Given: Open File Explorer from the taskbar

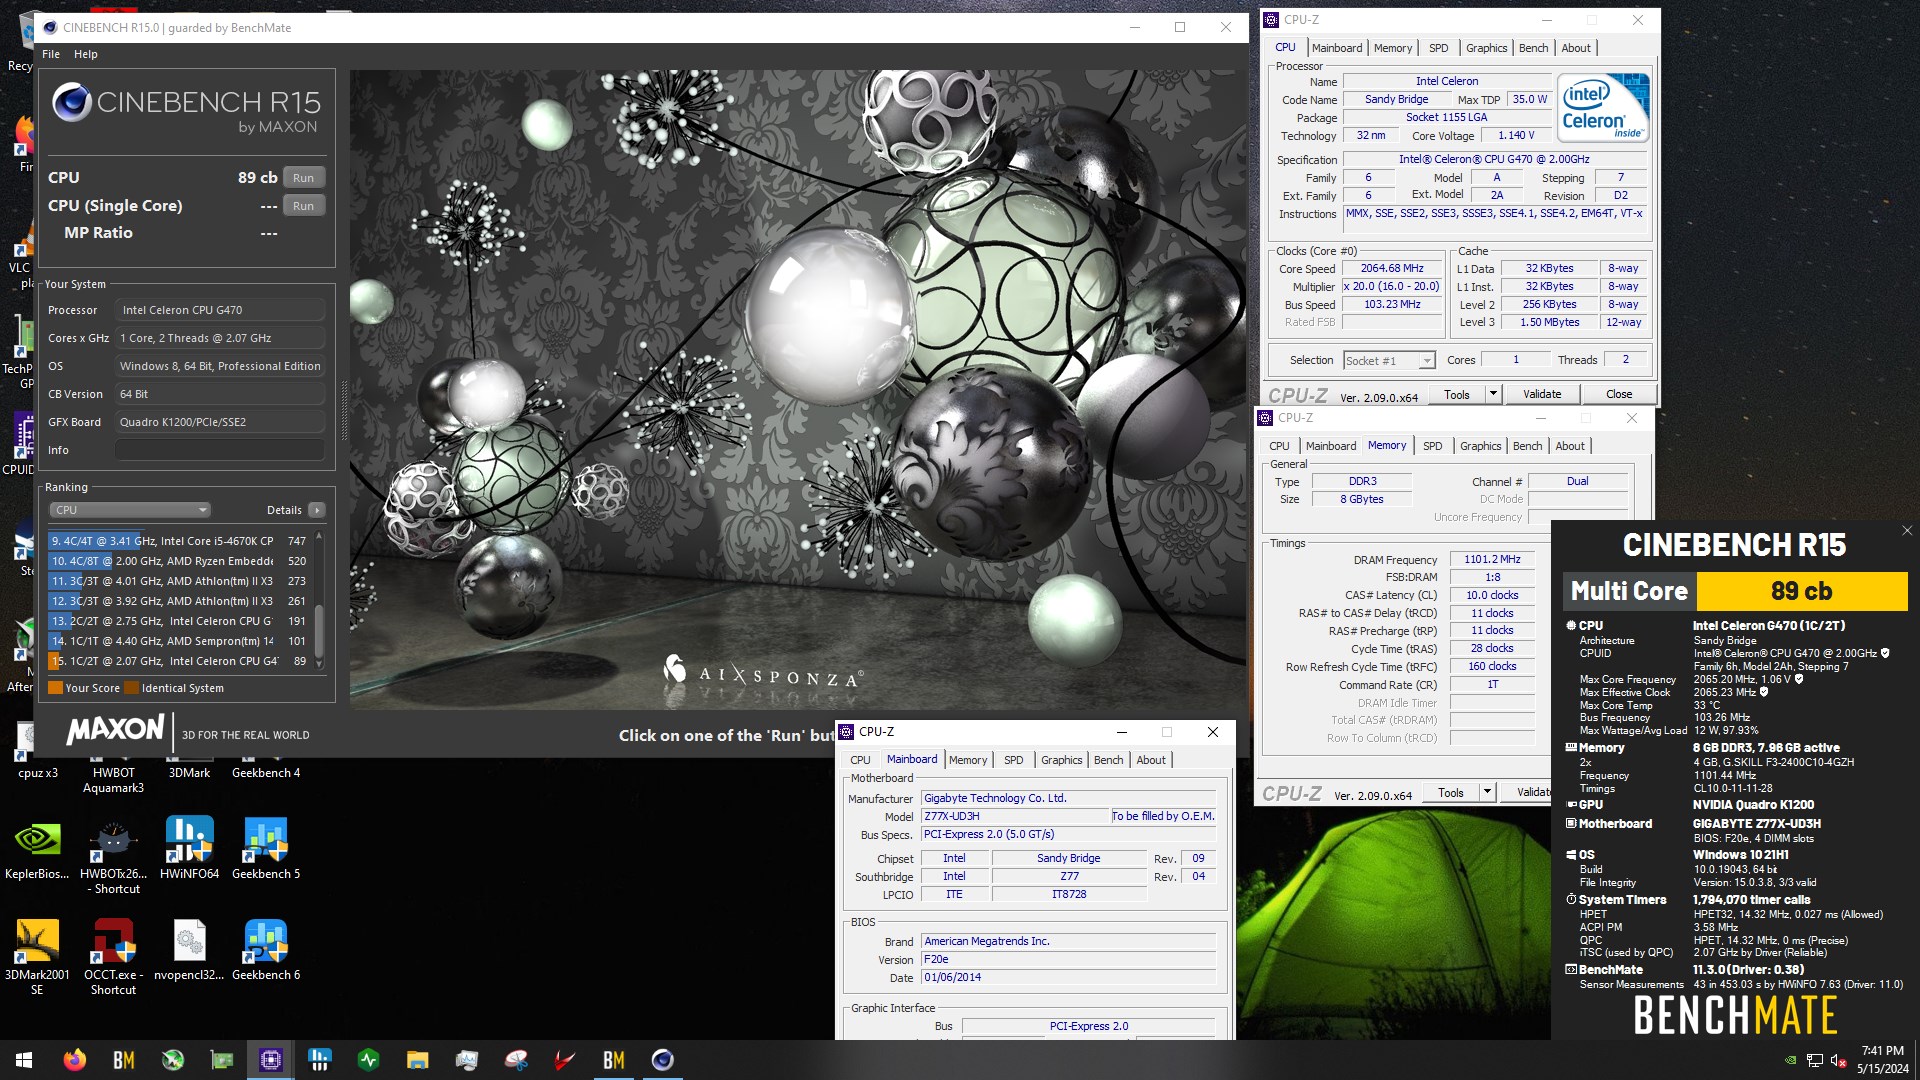Looking at the screenshot, I should pyautogui.click(x=418, y=1060).
